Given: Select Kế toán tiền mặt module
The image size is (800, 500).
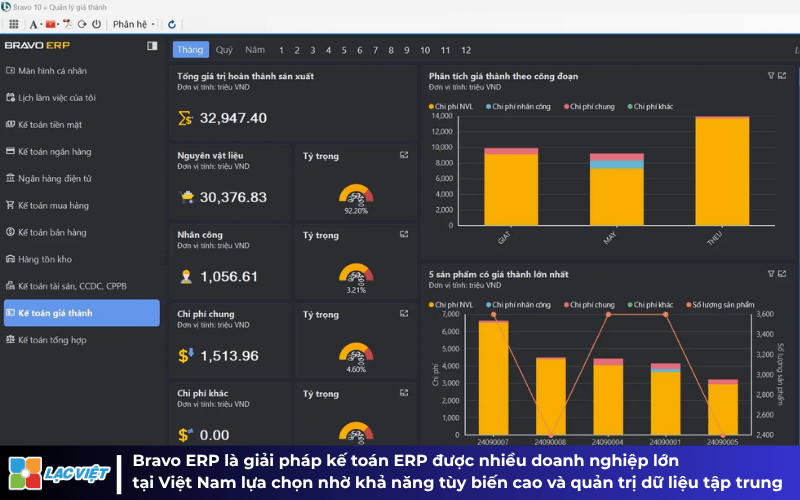Looking at the screenshot, I should click(43, 124).
